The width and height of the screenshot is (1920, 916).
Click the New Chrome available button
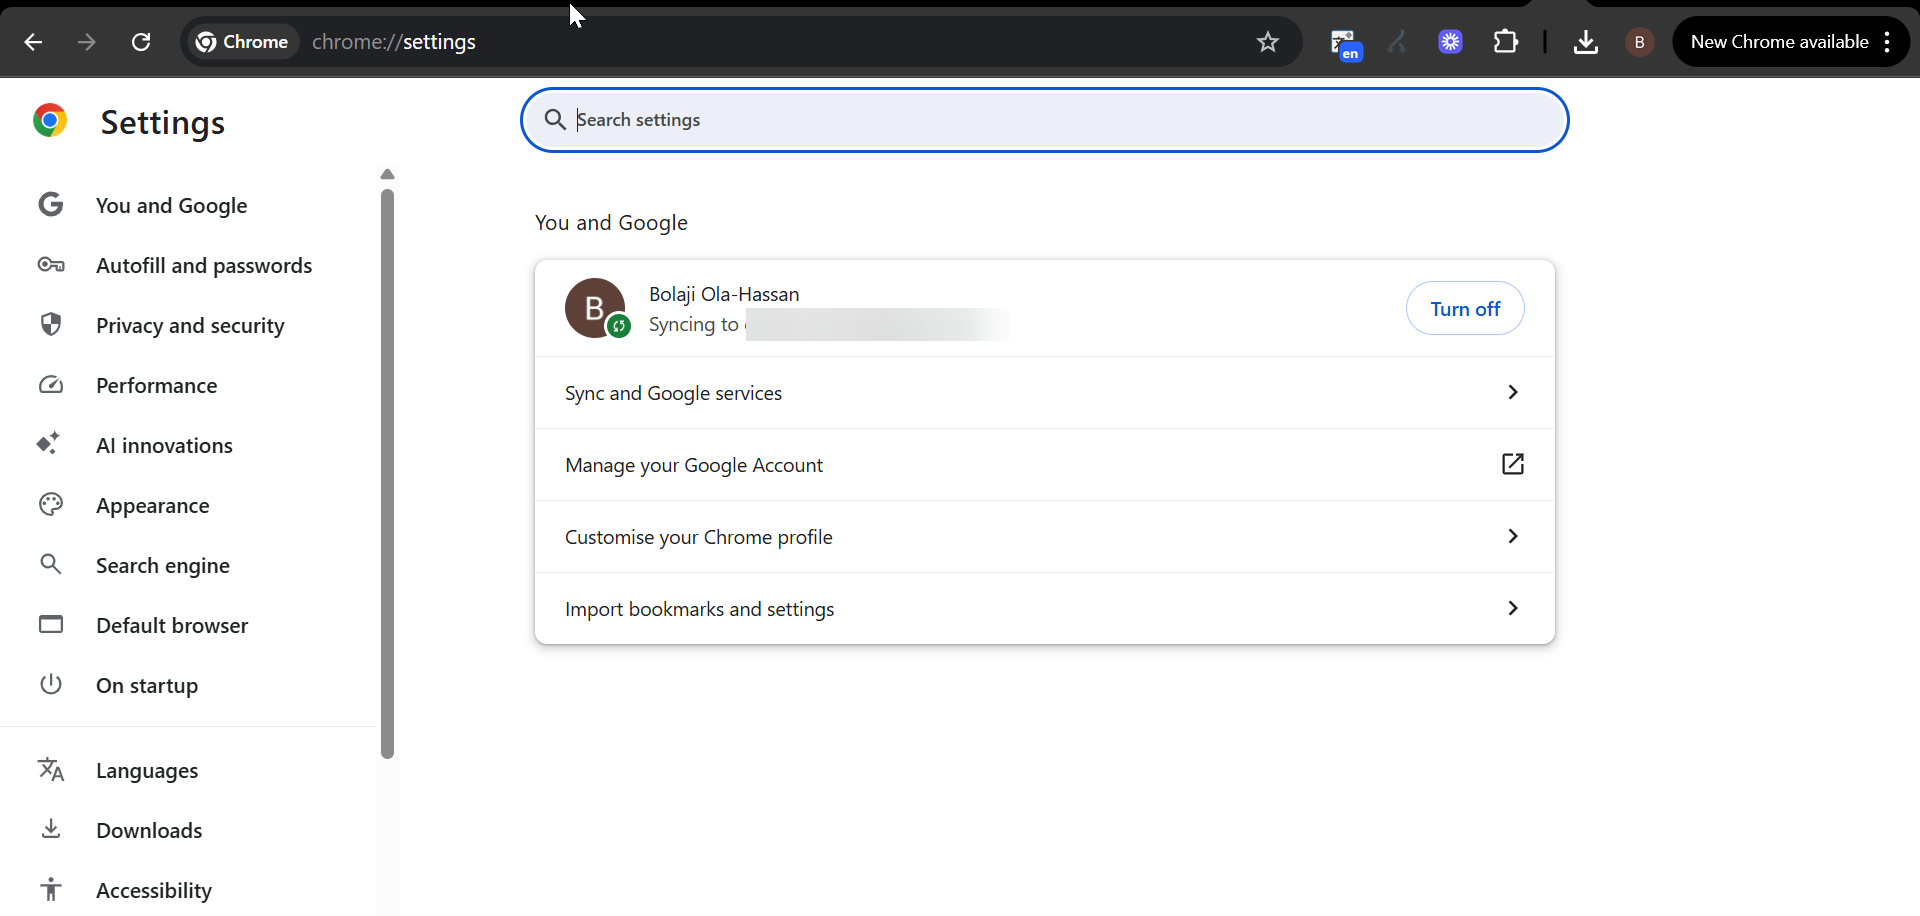click(1778, 42)
